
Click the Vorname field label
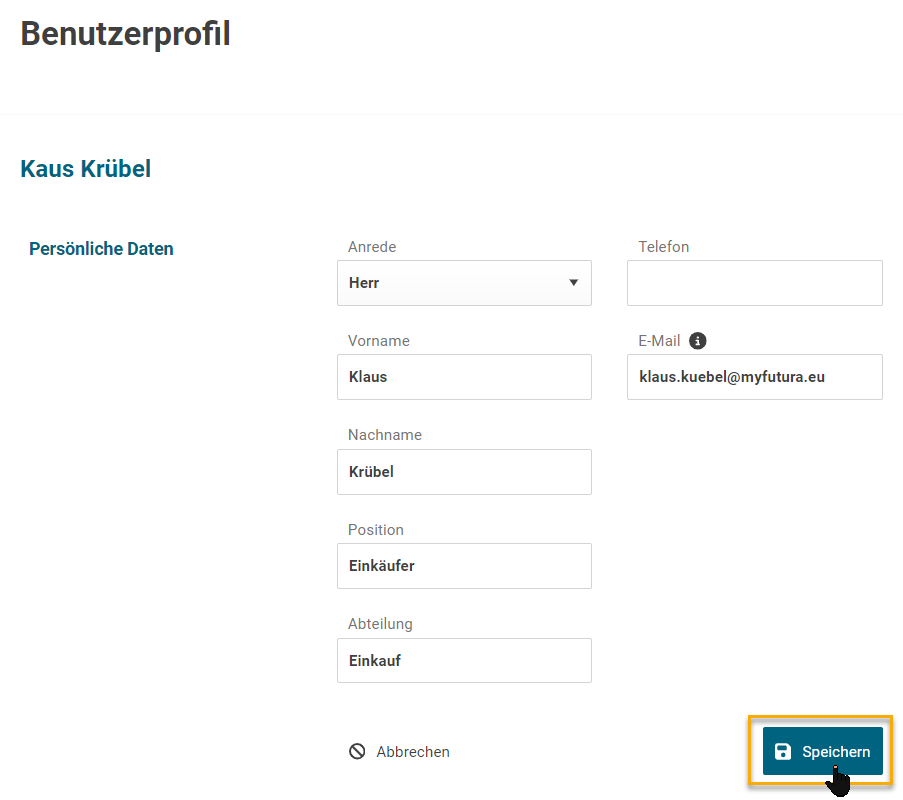coord(378,341)
